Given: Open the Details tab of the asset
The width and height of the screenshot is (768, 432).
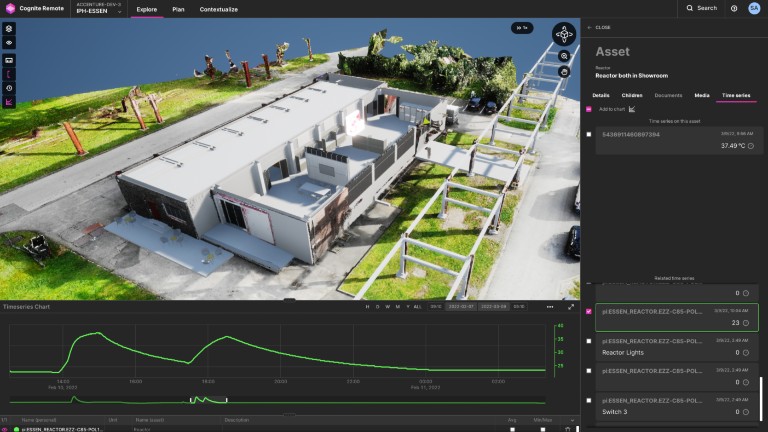Looking at the screenshot, I should pyautogui.click(x=600, y=96).
